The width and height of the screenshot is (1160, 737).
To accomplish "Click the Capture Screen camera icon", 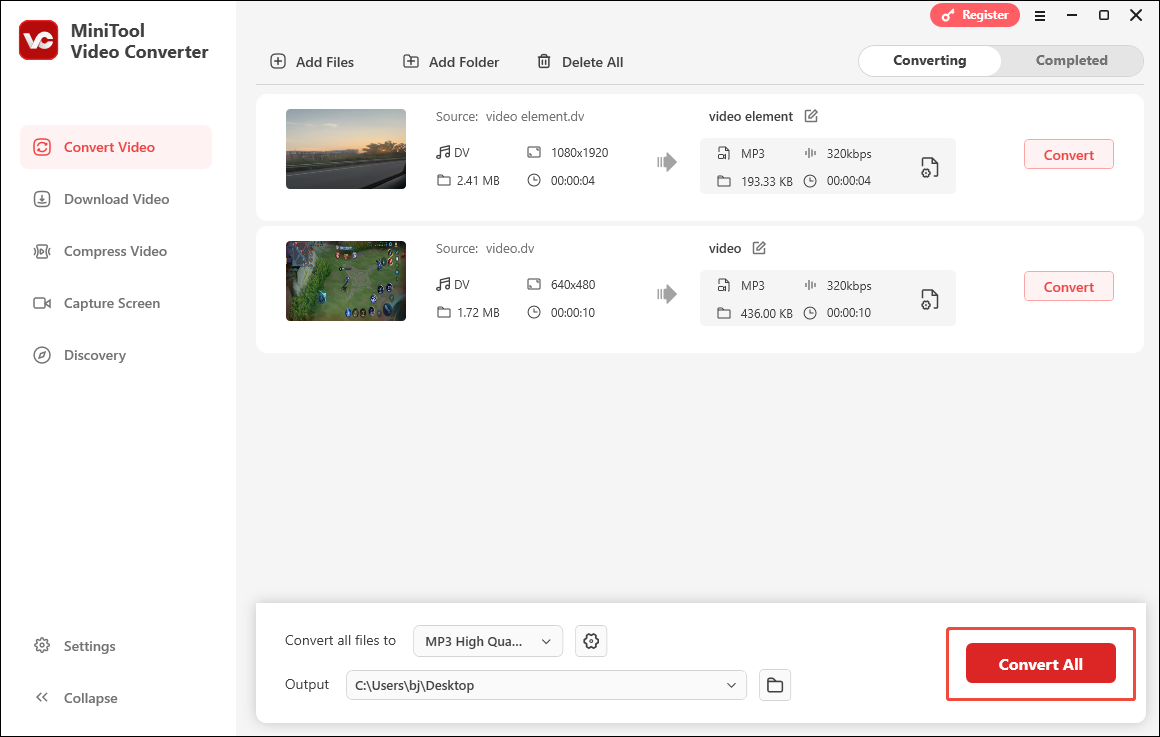I will 42,303.
